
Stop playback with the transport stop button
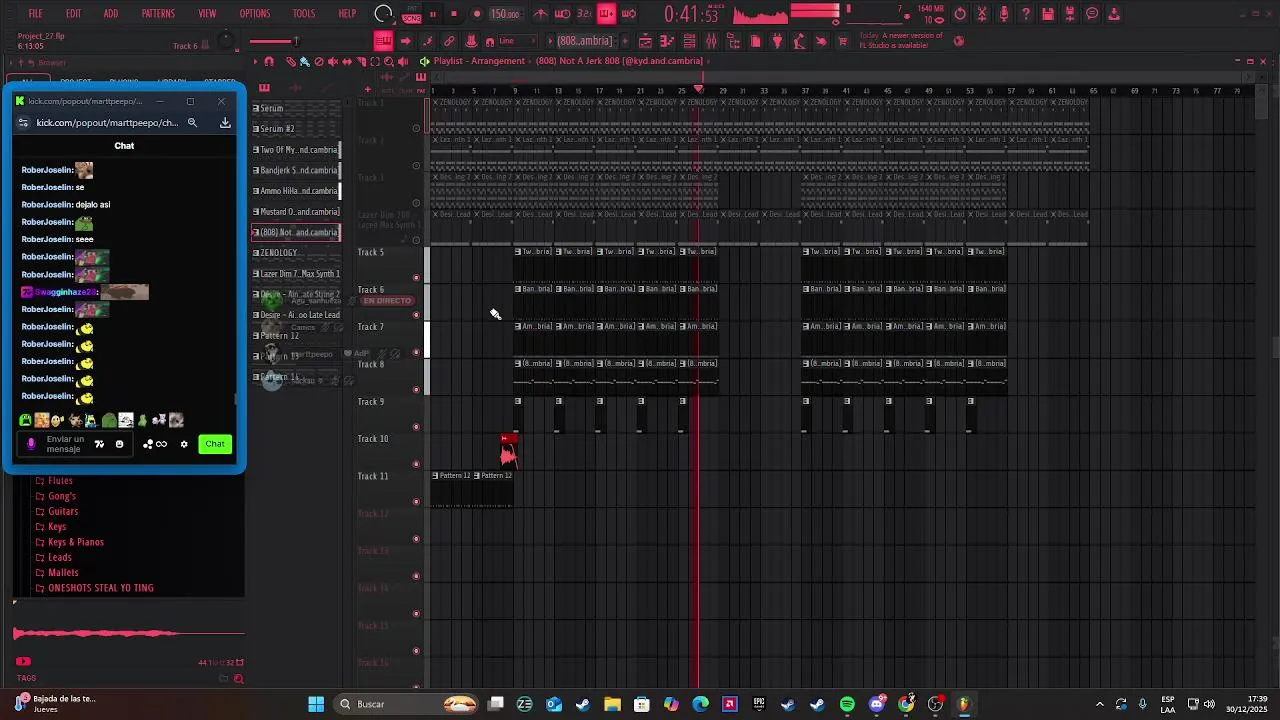454,14
